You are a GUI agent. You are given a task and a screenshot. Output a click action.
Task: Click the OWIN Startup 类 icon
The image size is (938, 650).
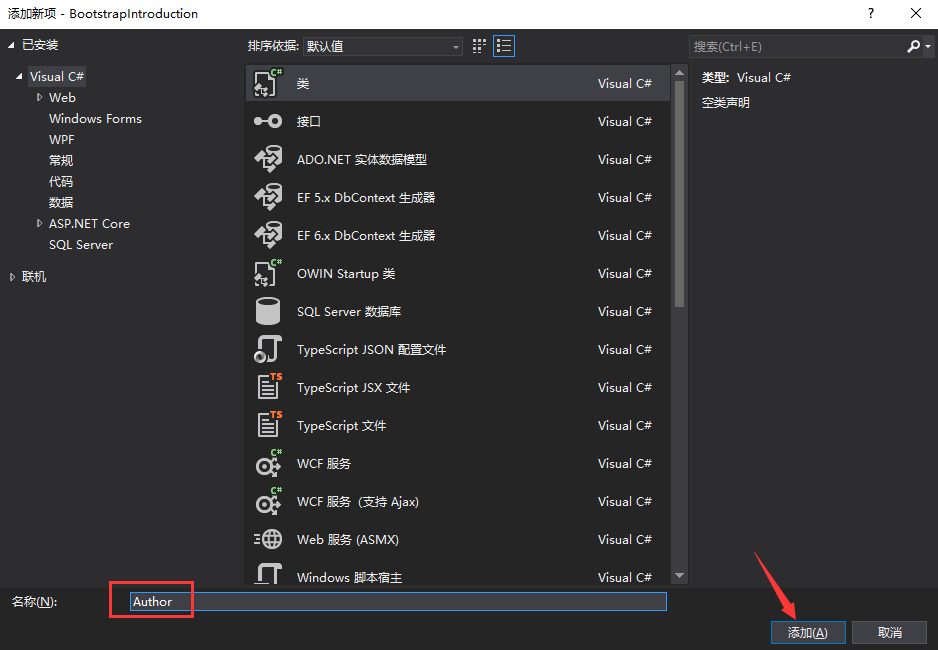pos(267,273)
